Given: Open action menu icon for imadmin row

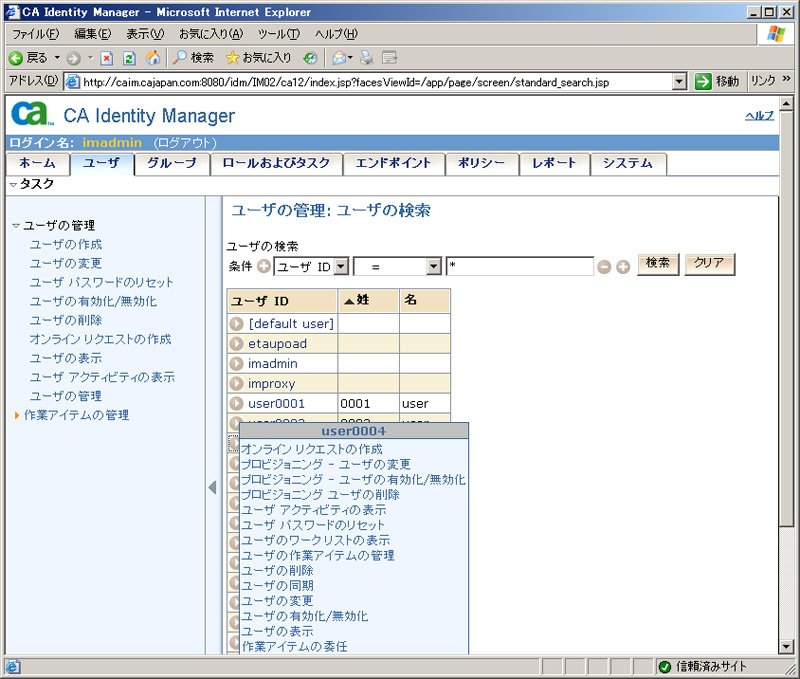Looking at the screenshot, I should click(x=236, y=364).
